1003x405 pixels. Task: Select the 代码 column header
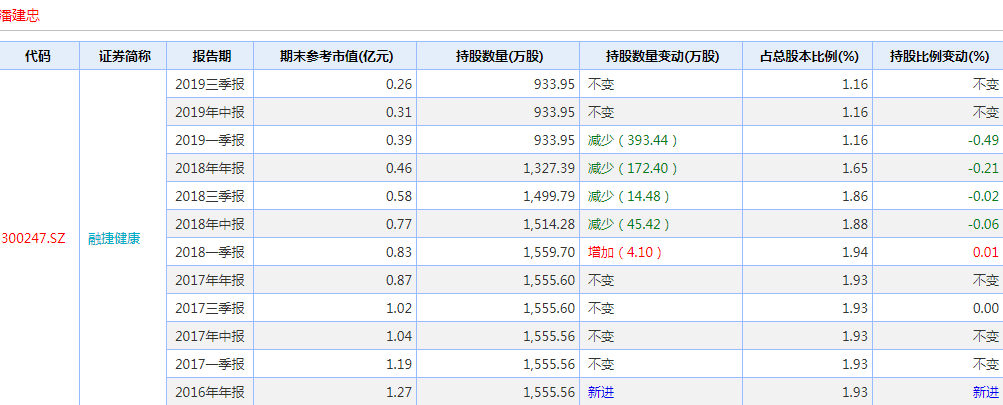38,56
